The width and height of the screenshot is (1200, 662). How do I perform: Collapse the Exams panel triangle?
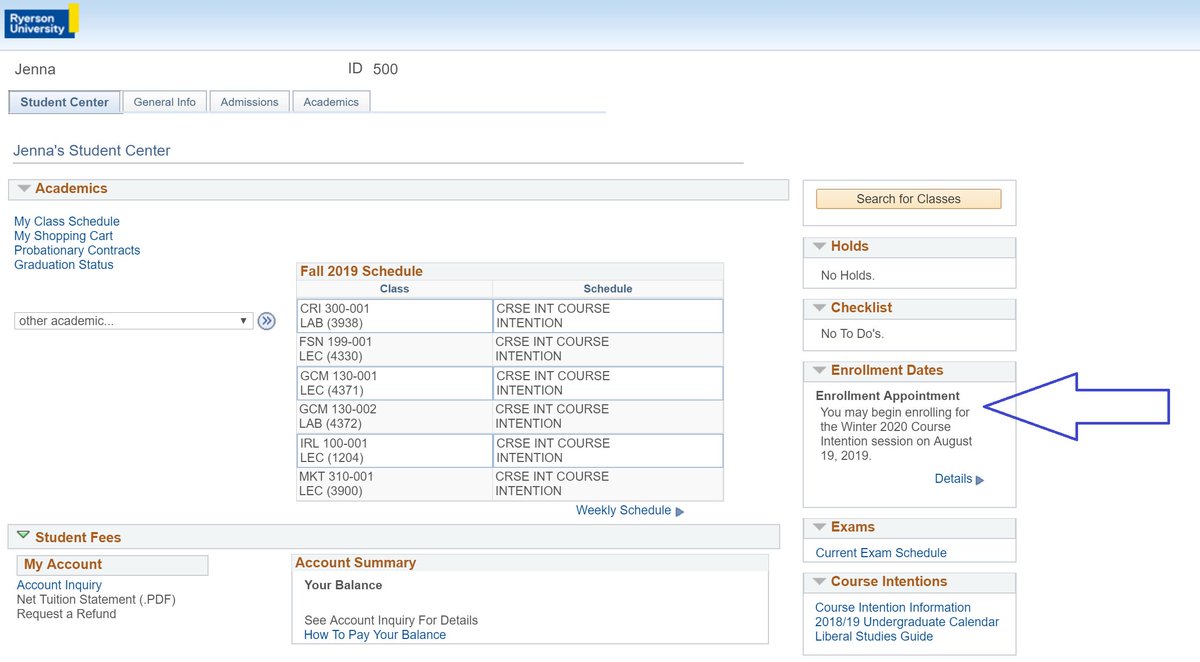tap(819, 527)
